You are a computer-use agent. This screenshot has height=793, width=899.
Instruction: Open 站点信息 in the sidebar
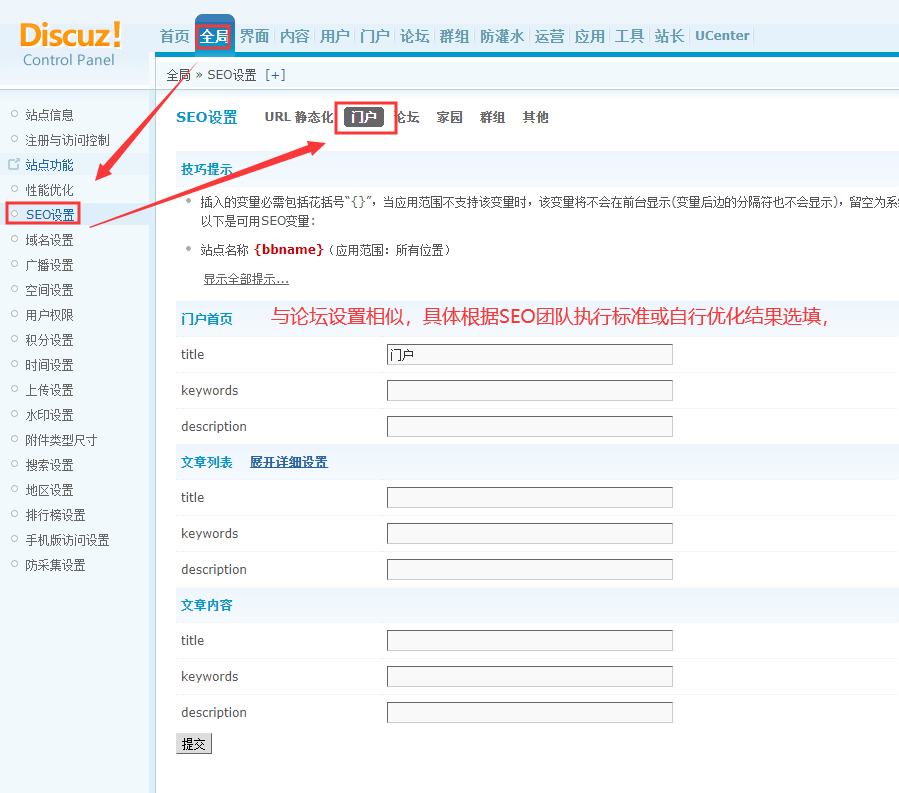49,115
